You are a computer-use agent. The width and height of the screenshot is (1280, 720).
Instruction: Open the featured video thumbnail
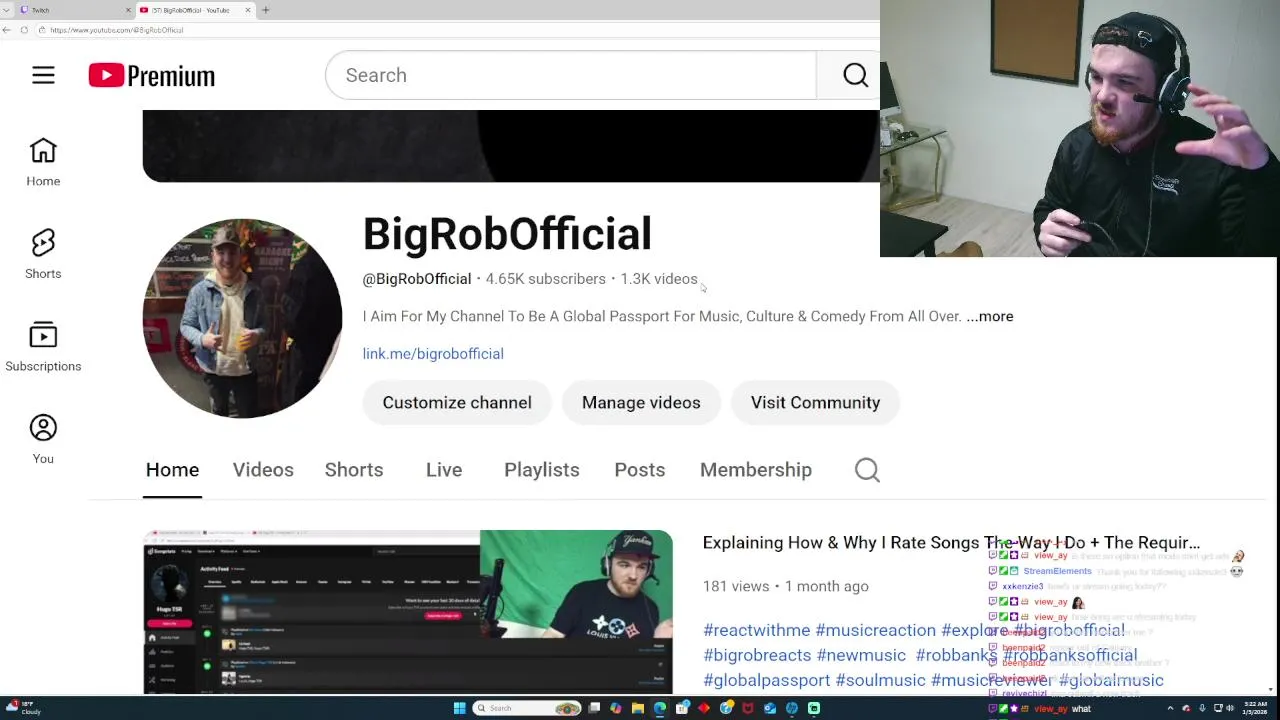408,612
